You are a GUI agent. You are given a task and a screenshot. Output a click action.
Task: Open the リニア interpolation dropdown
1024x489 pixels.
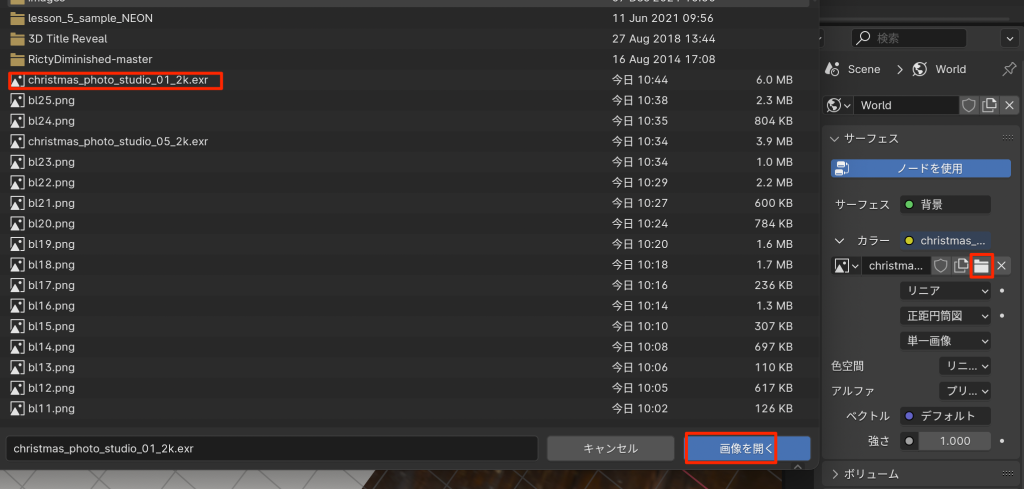[945, 291]
